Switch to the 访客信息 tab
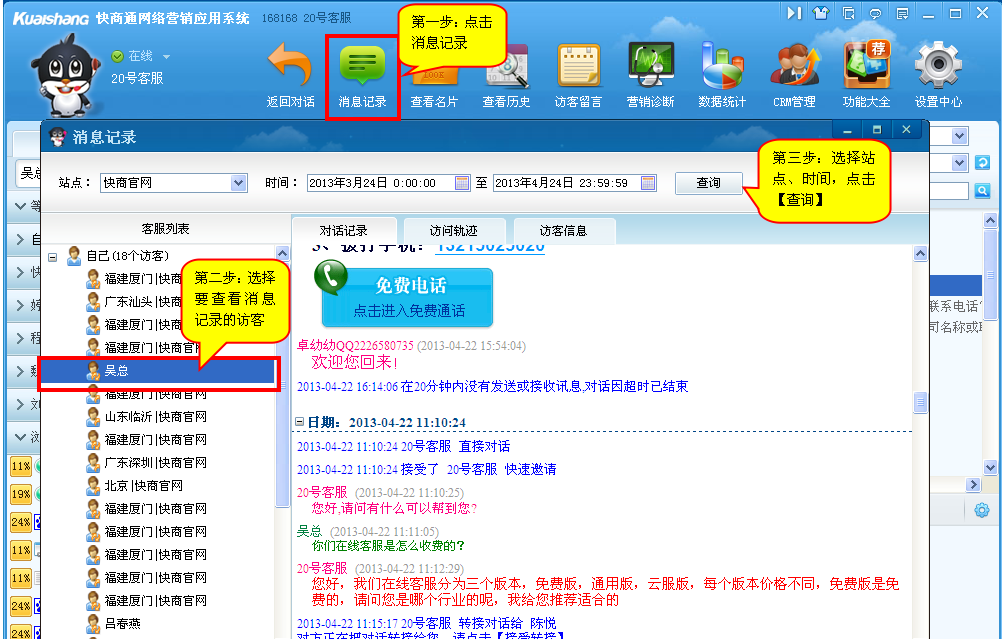The width and height of the screenshot is (1002, 639). [563, 231]
